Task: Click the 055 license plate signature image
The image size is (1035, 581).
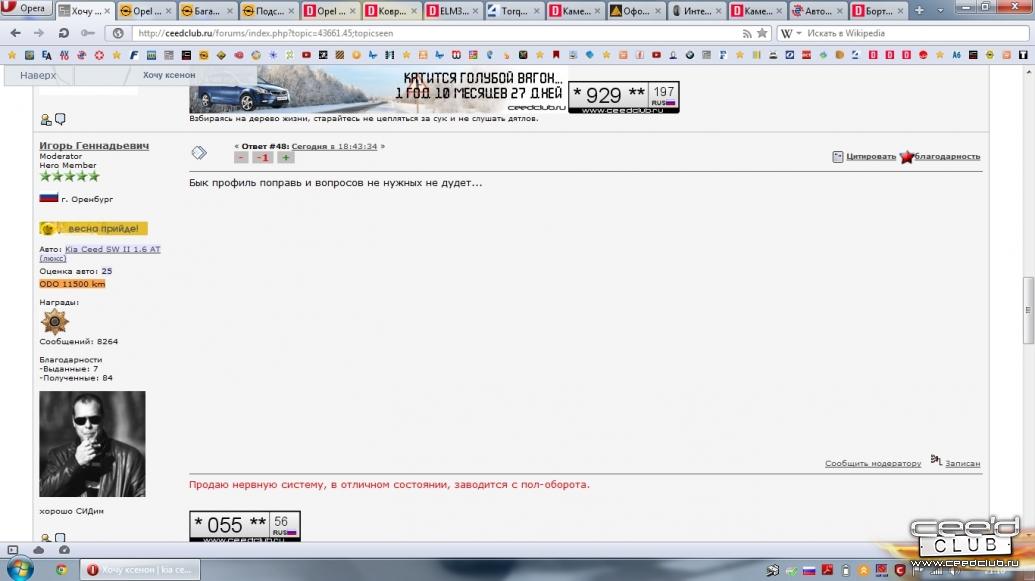Action: click(245, 526)
